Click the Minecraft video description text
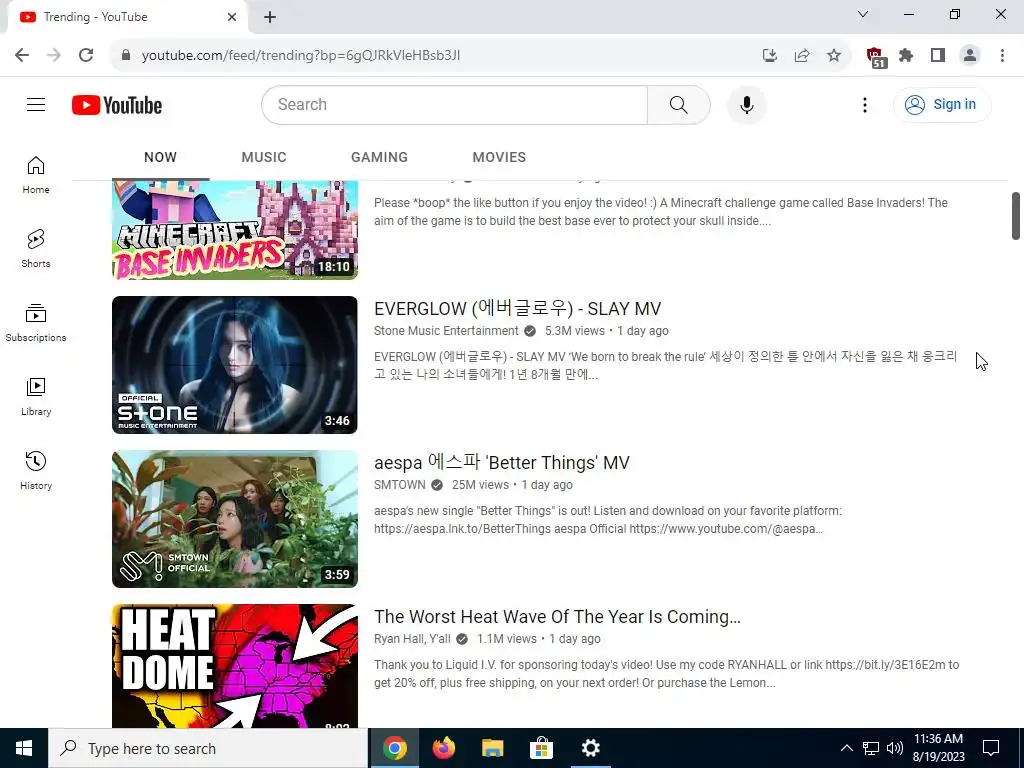Image resolution: width=1024 pixels, height=768 pixels. click(x=661, y=212)
